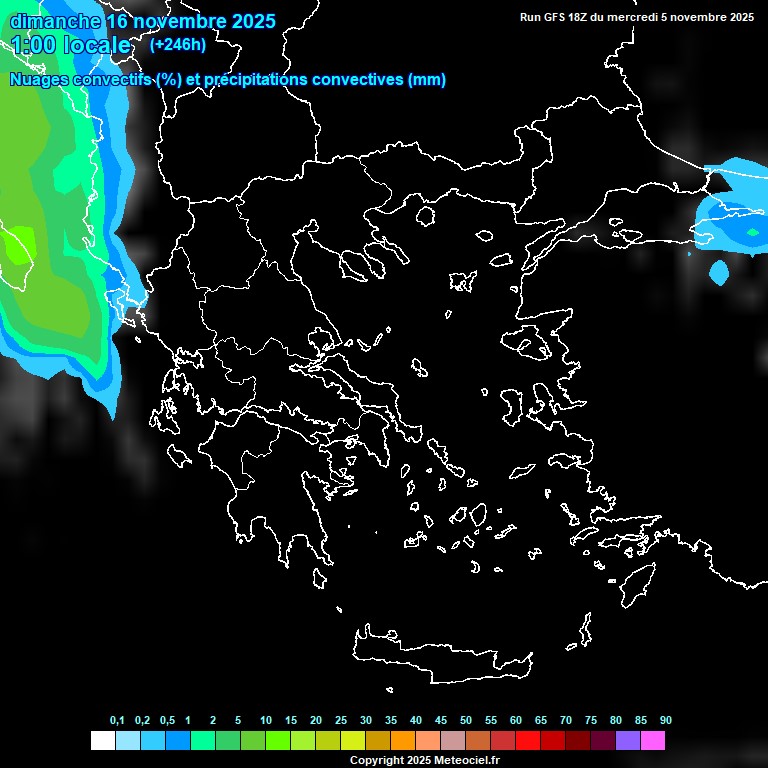
Task: Click the island of Crete on the map
Action: point(450,656)
